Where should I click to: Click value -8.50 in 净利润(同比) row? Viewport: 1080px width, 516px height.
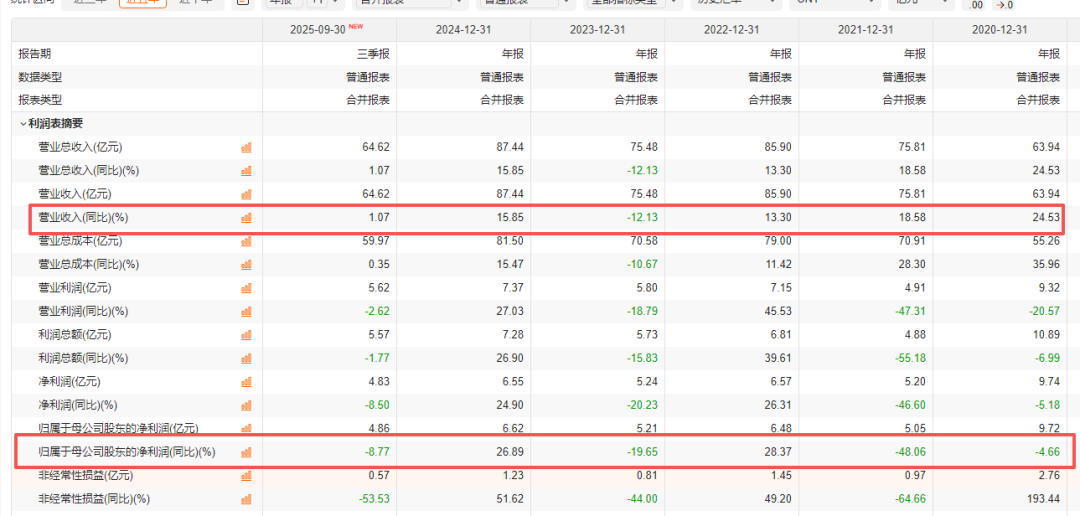[x=377, y=405]
